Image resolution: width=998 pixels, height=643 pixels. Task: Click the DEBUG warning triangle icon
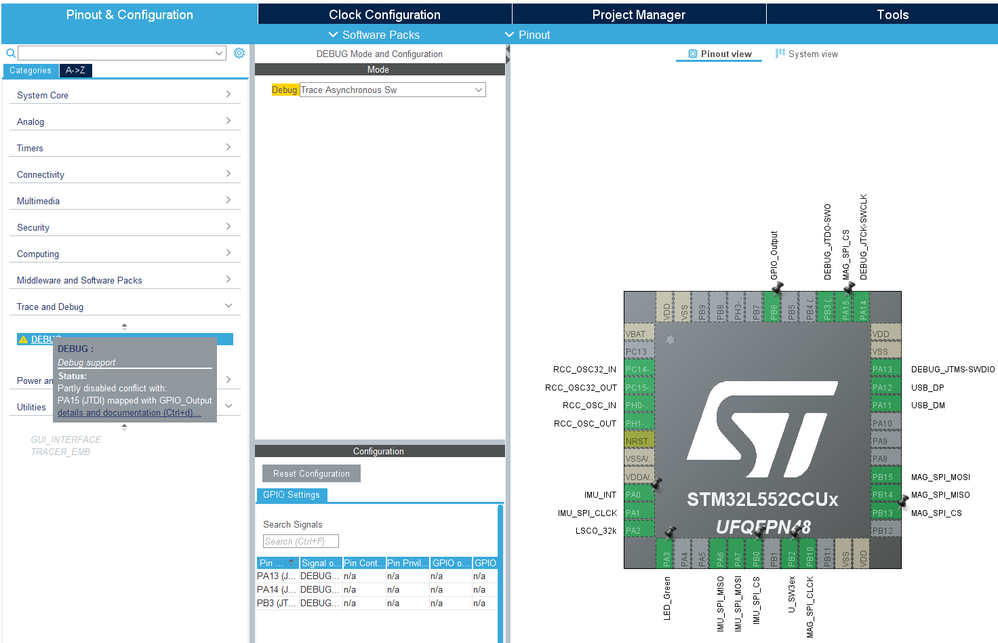tap(24, 339)
